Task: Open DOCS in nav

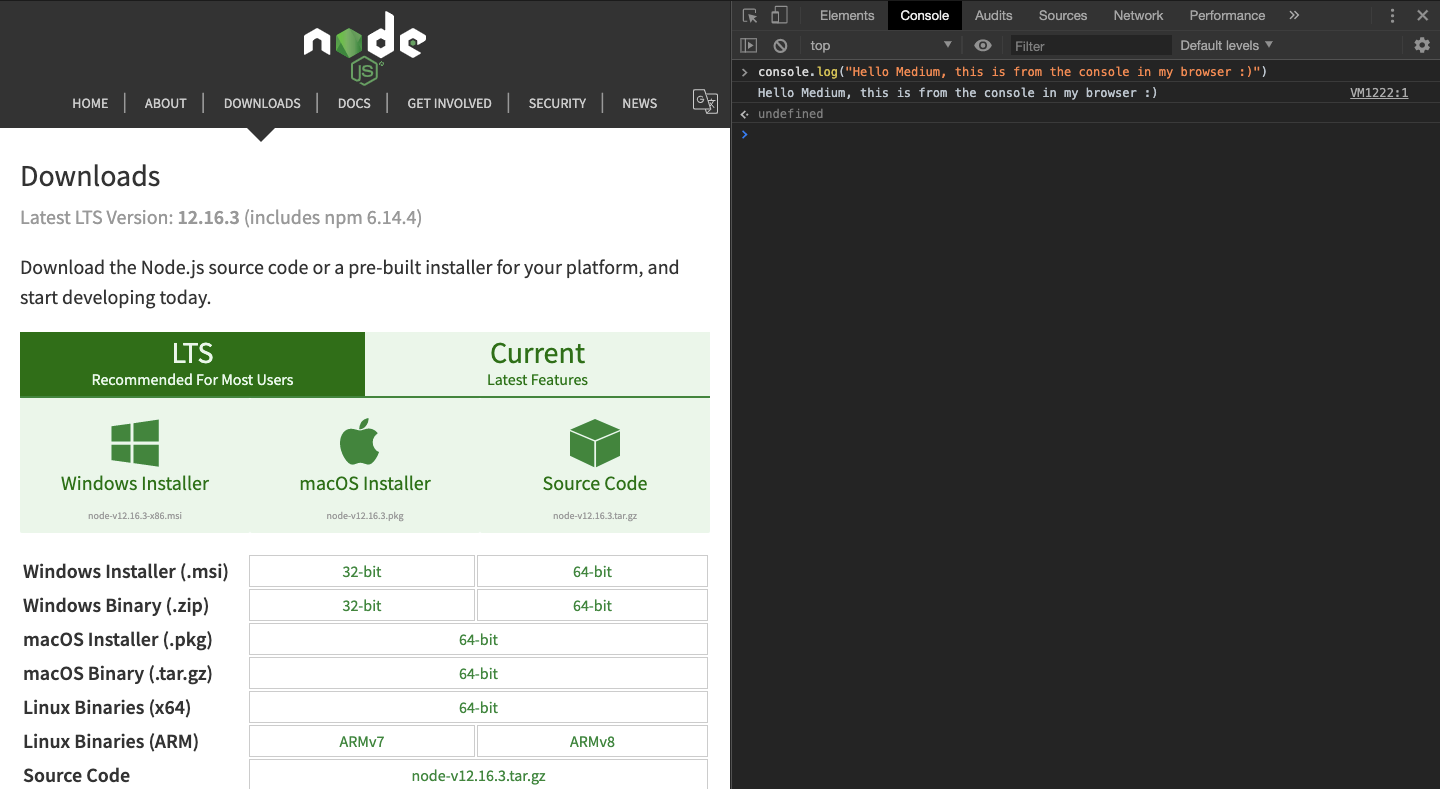Action: 354,103
